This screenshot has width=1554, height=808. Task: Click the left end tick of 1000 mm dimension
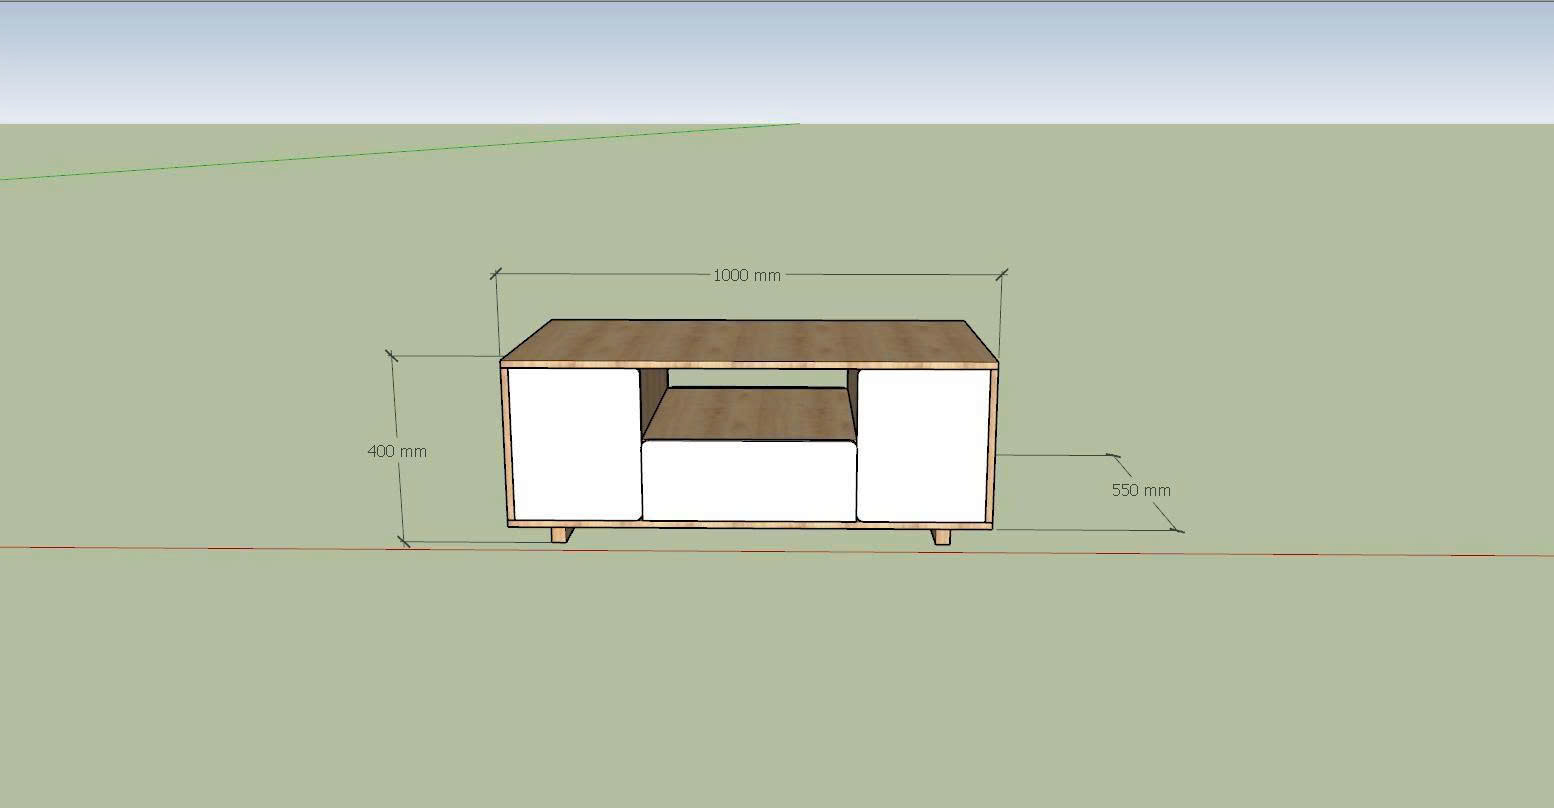point(495,273)
